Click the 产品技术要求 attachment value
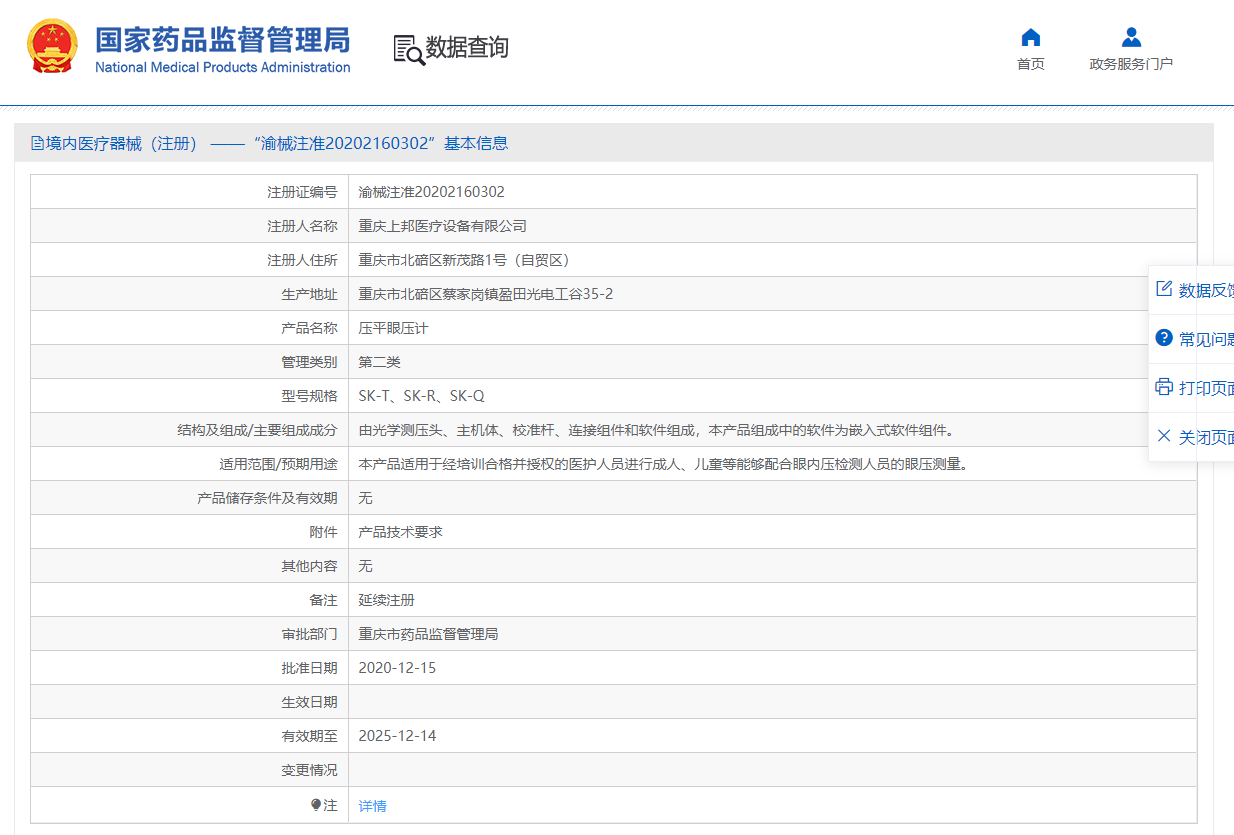Image resolution: width=1234 pixels, height=835 pixels. point(401,532)
